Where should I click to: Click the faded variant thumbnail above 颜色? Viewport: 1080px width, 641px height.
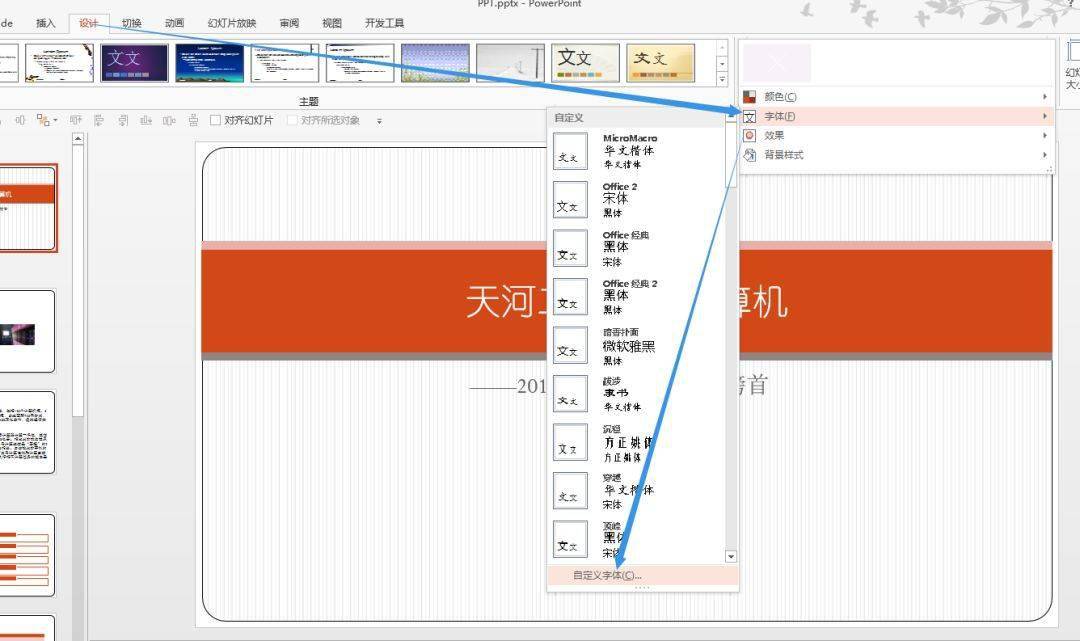pyautogui.click(x=776, y=63)
